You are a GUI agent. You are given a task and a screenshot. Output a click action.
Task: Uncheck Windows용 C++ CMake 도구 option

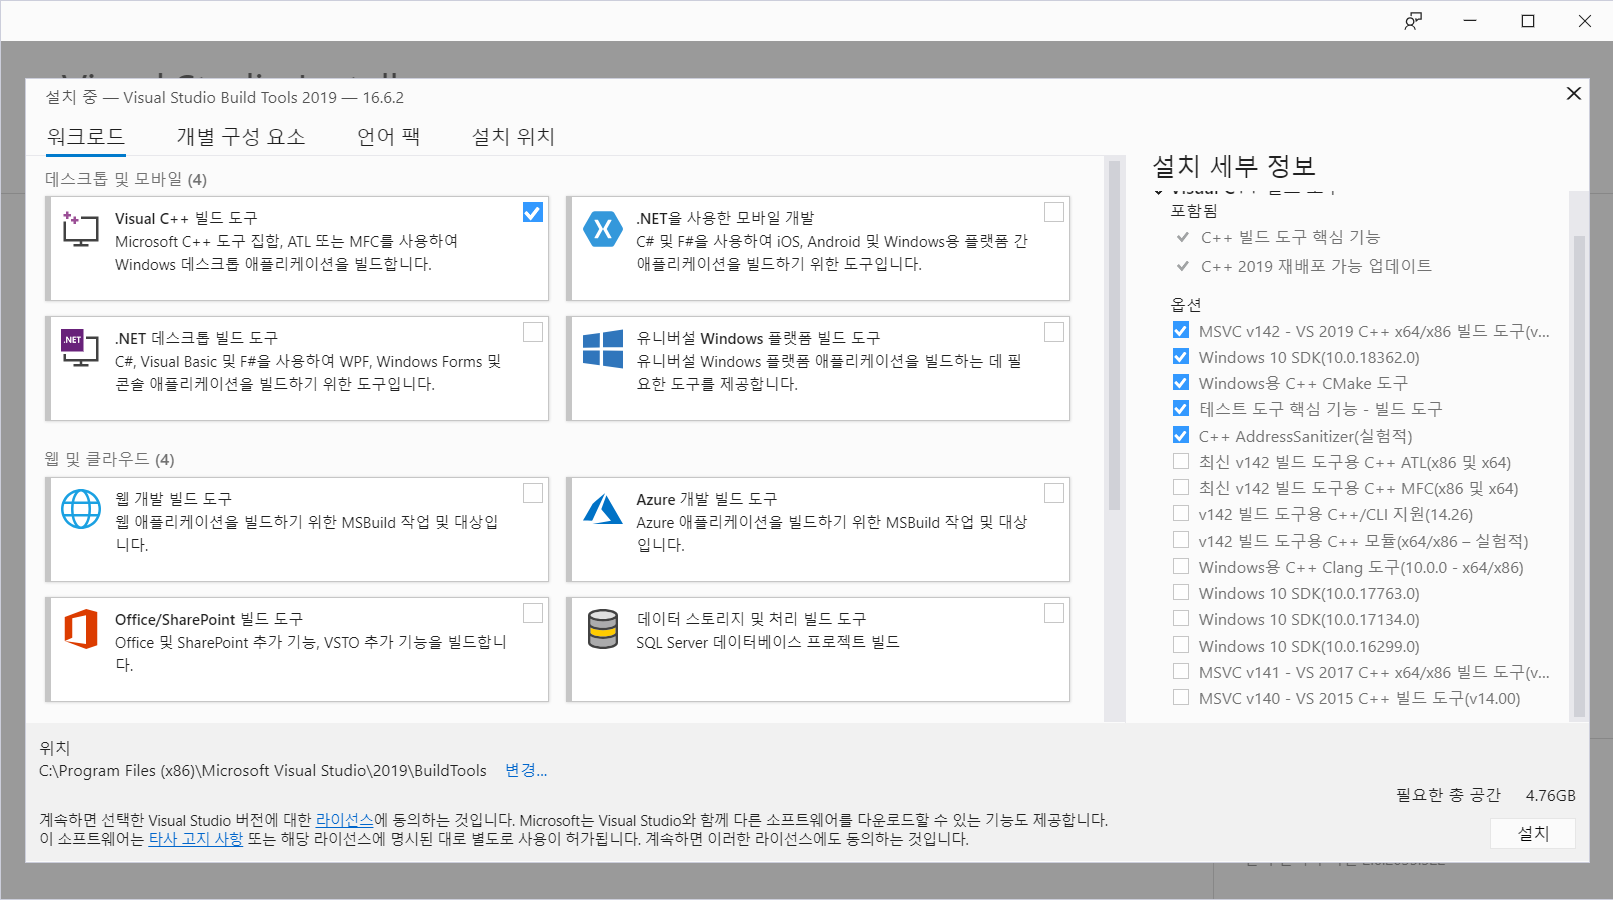point(1181,383)
